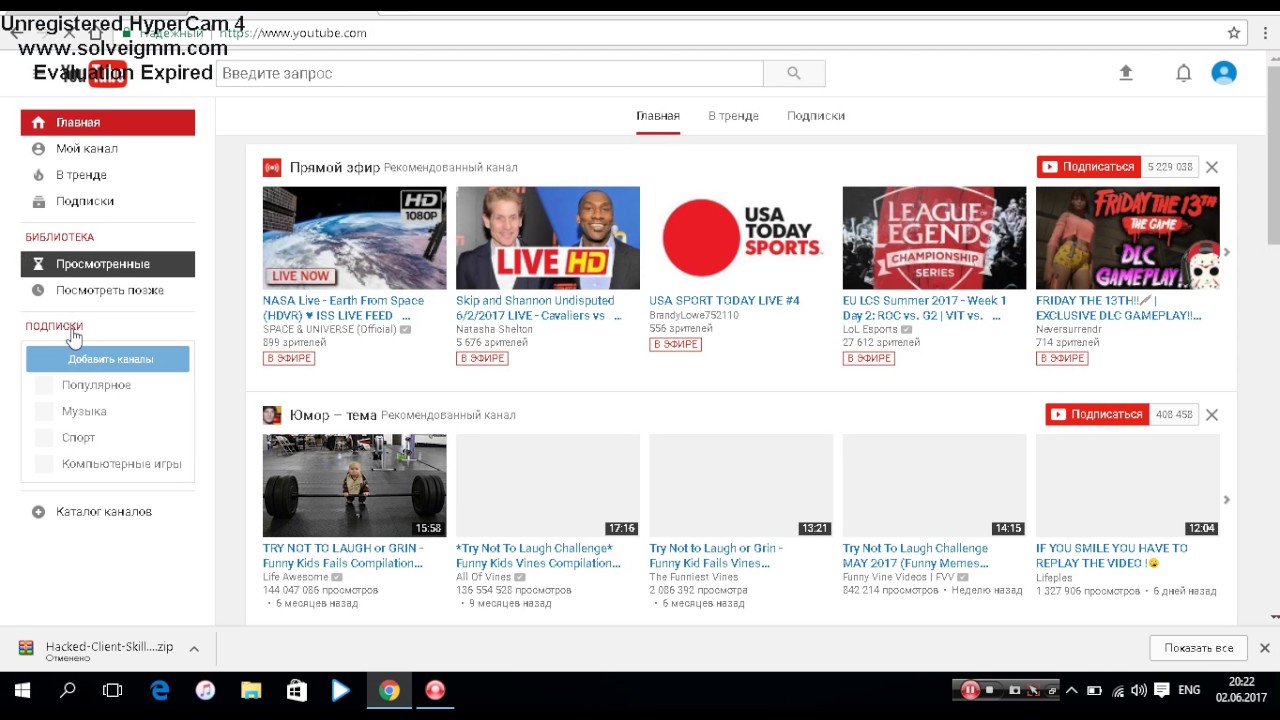The height and width of the screenshot is (720, 1280).
Task: Open File Explorer from the taskbar
Action: 251,690
